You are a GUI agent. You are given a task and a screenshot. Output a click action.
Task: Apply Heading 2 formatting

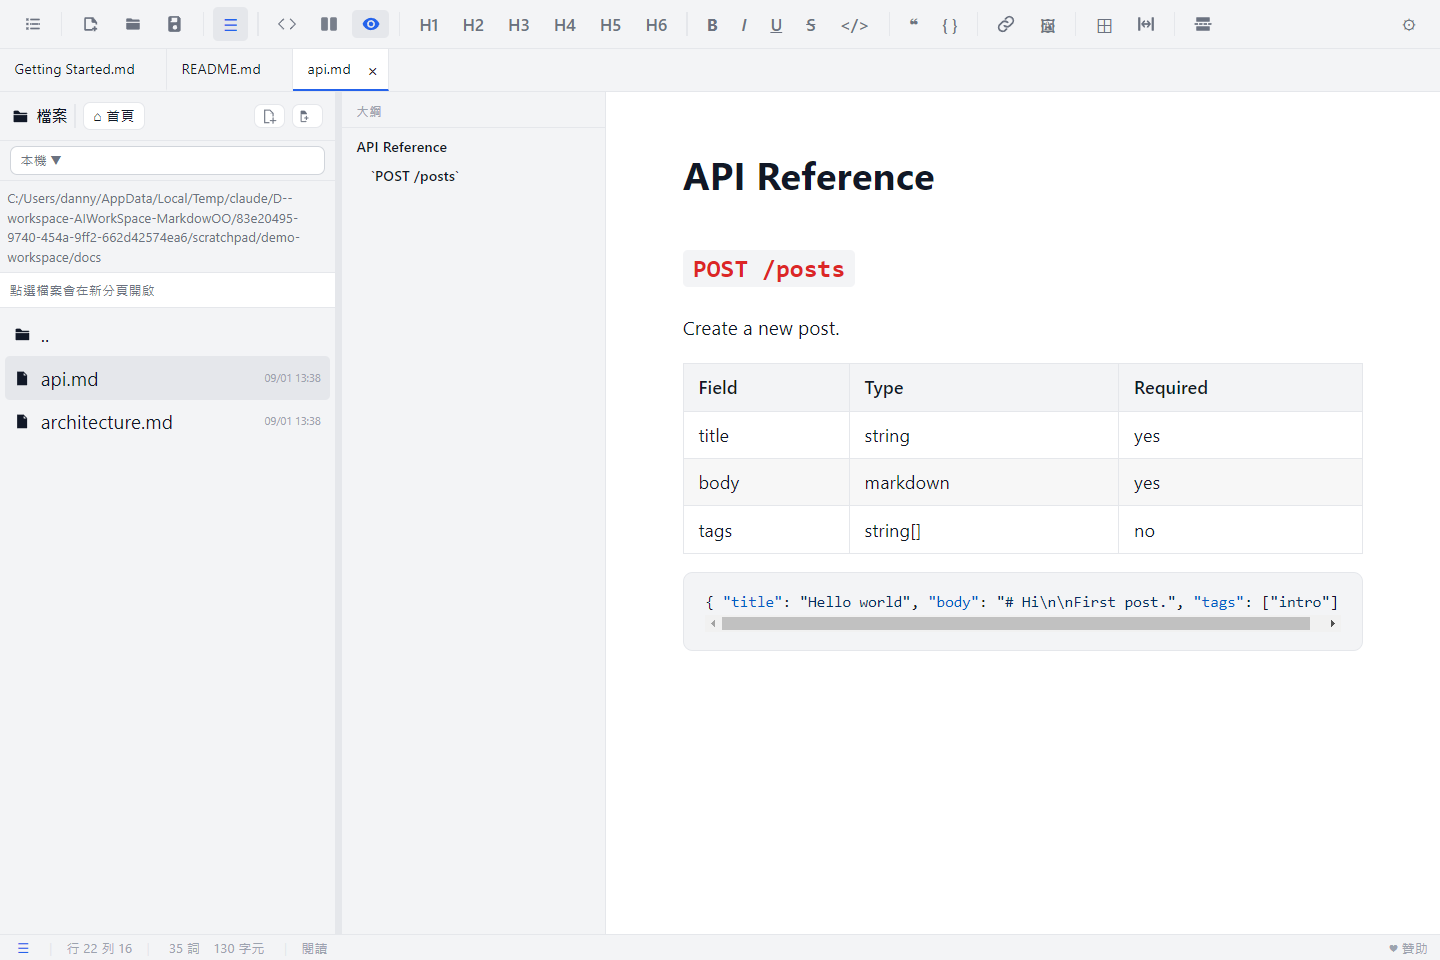click(x=473, y=25)
